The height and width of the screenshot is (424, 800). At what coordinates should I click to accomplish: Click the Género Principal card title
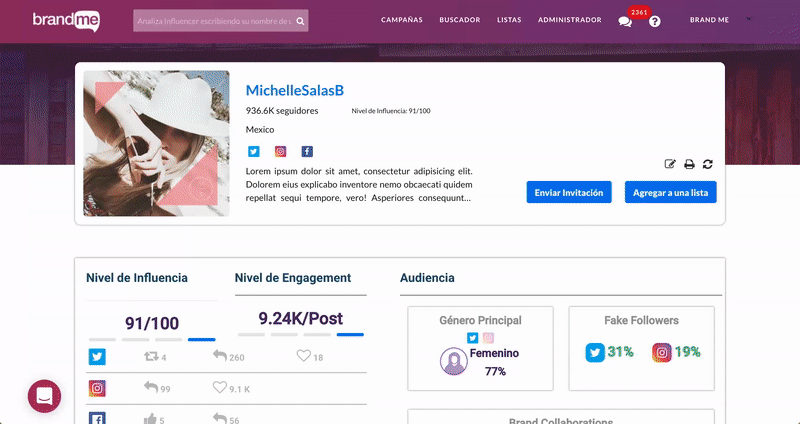coord(480,320)
